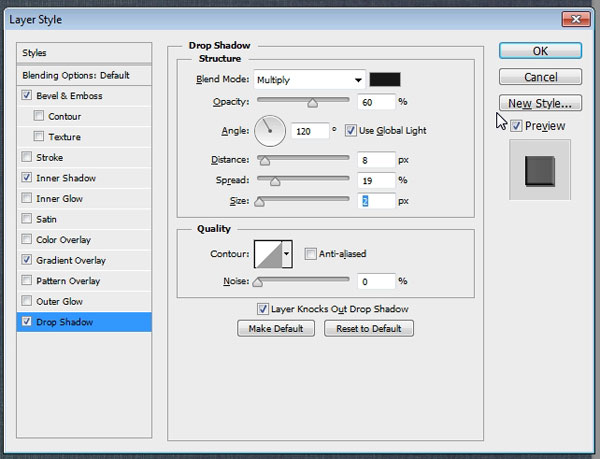This screenshot has height=459, width=600.
Task: Uncheck Layer Knocks Out Drop Shadow
Action: click(x=263, y=309)
